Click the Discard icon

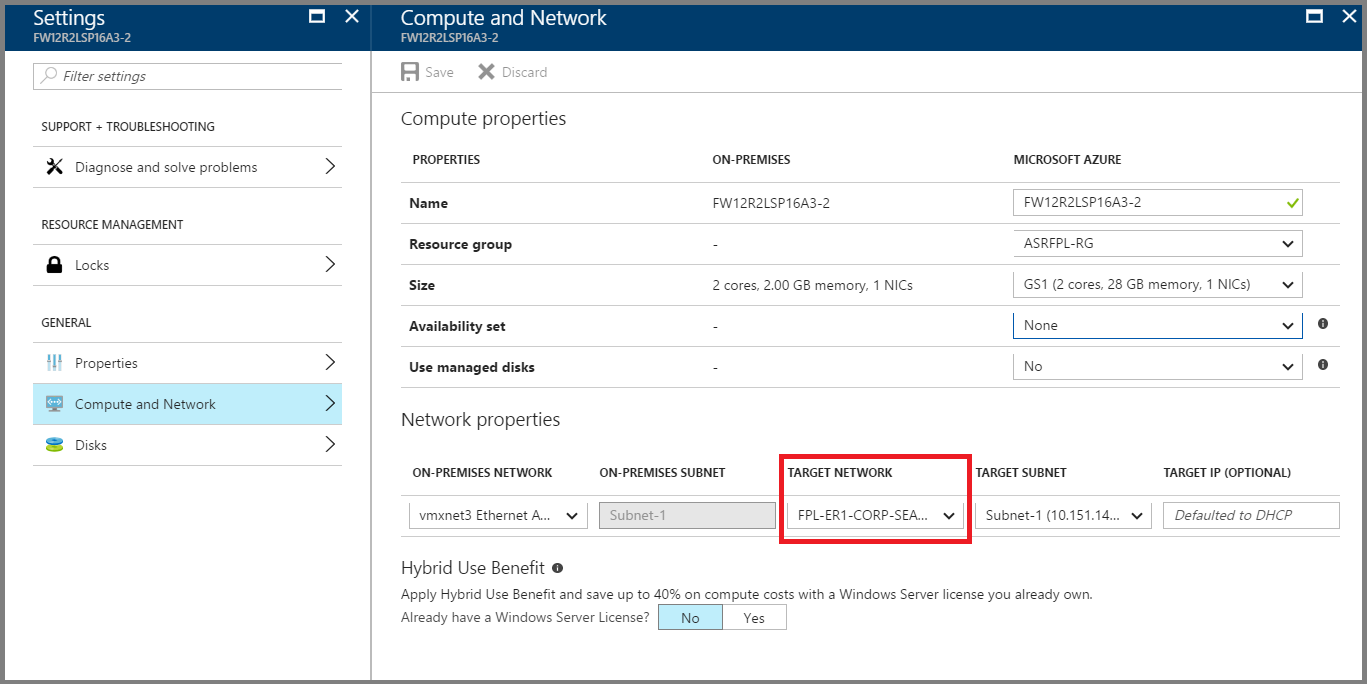(x=486, y=71)
